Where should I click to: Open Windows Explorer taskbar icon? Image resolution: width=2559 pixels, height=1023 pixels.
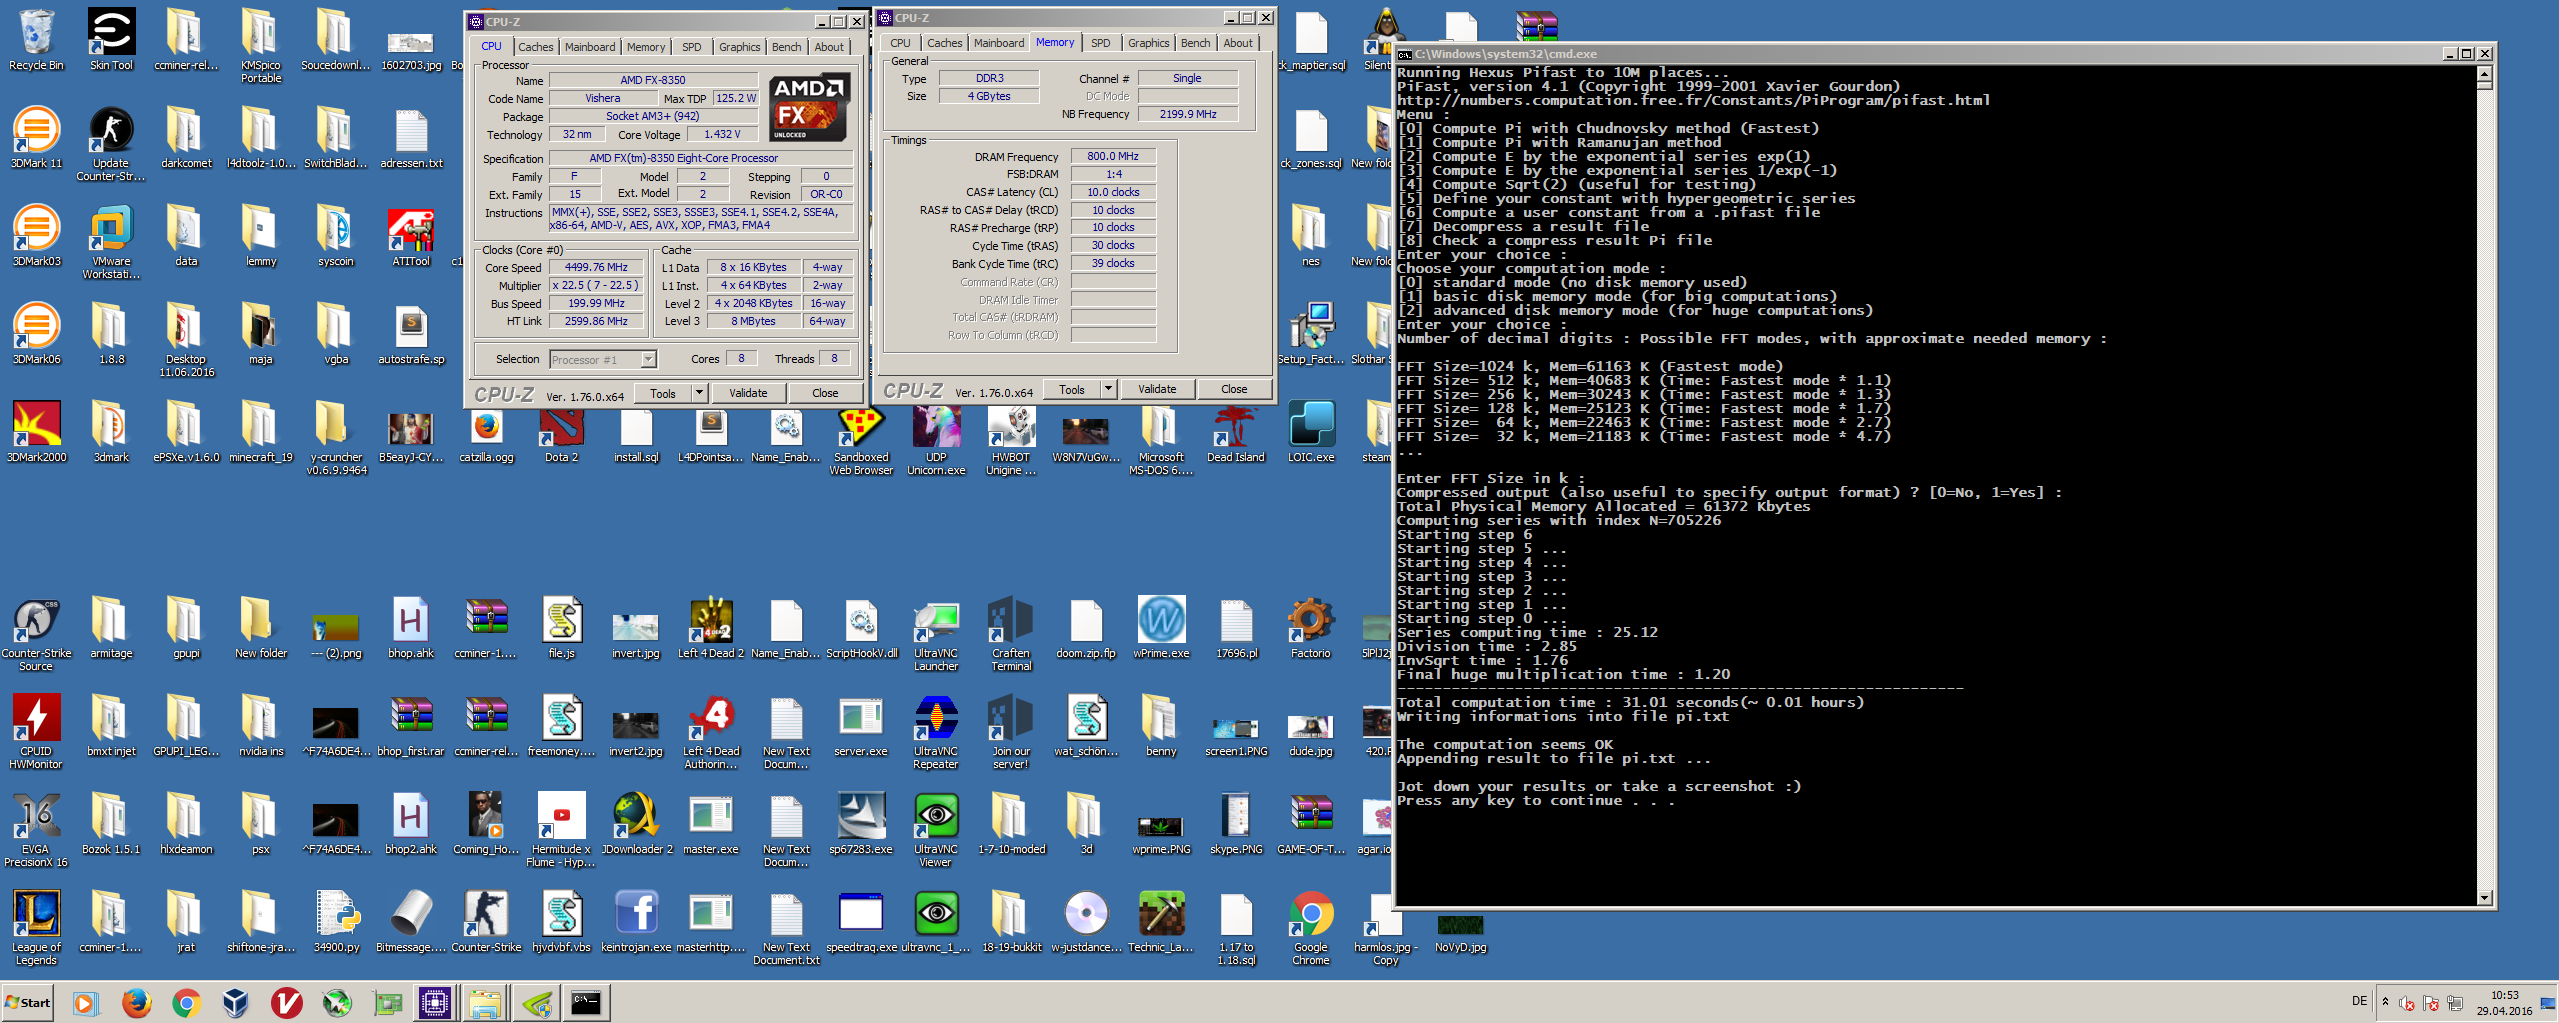[x=485, y=1002]
